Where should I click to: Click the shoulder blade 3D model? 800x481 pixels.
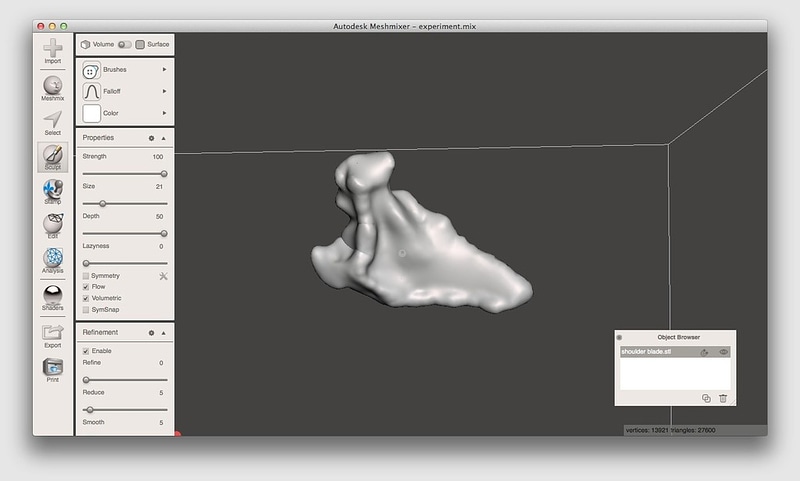[421, 233]
